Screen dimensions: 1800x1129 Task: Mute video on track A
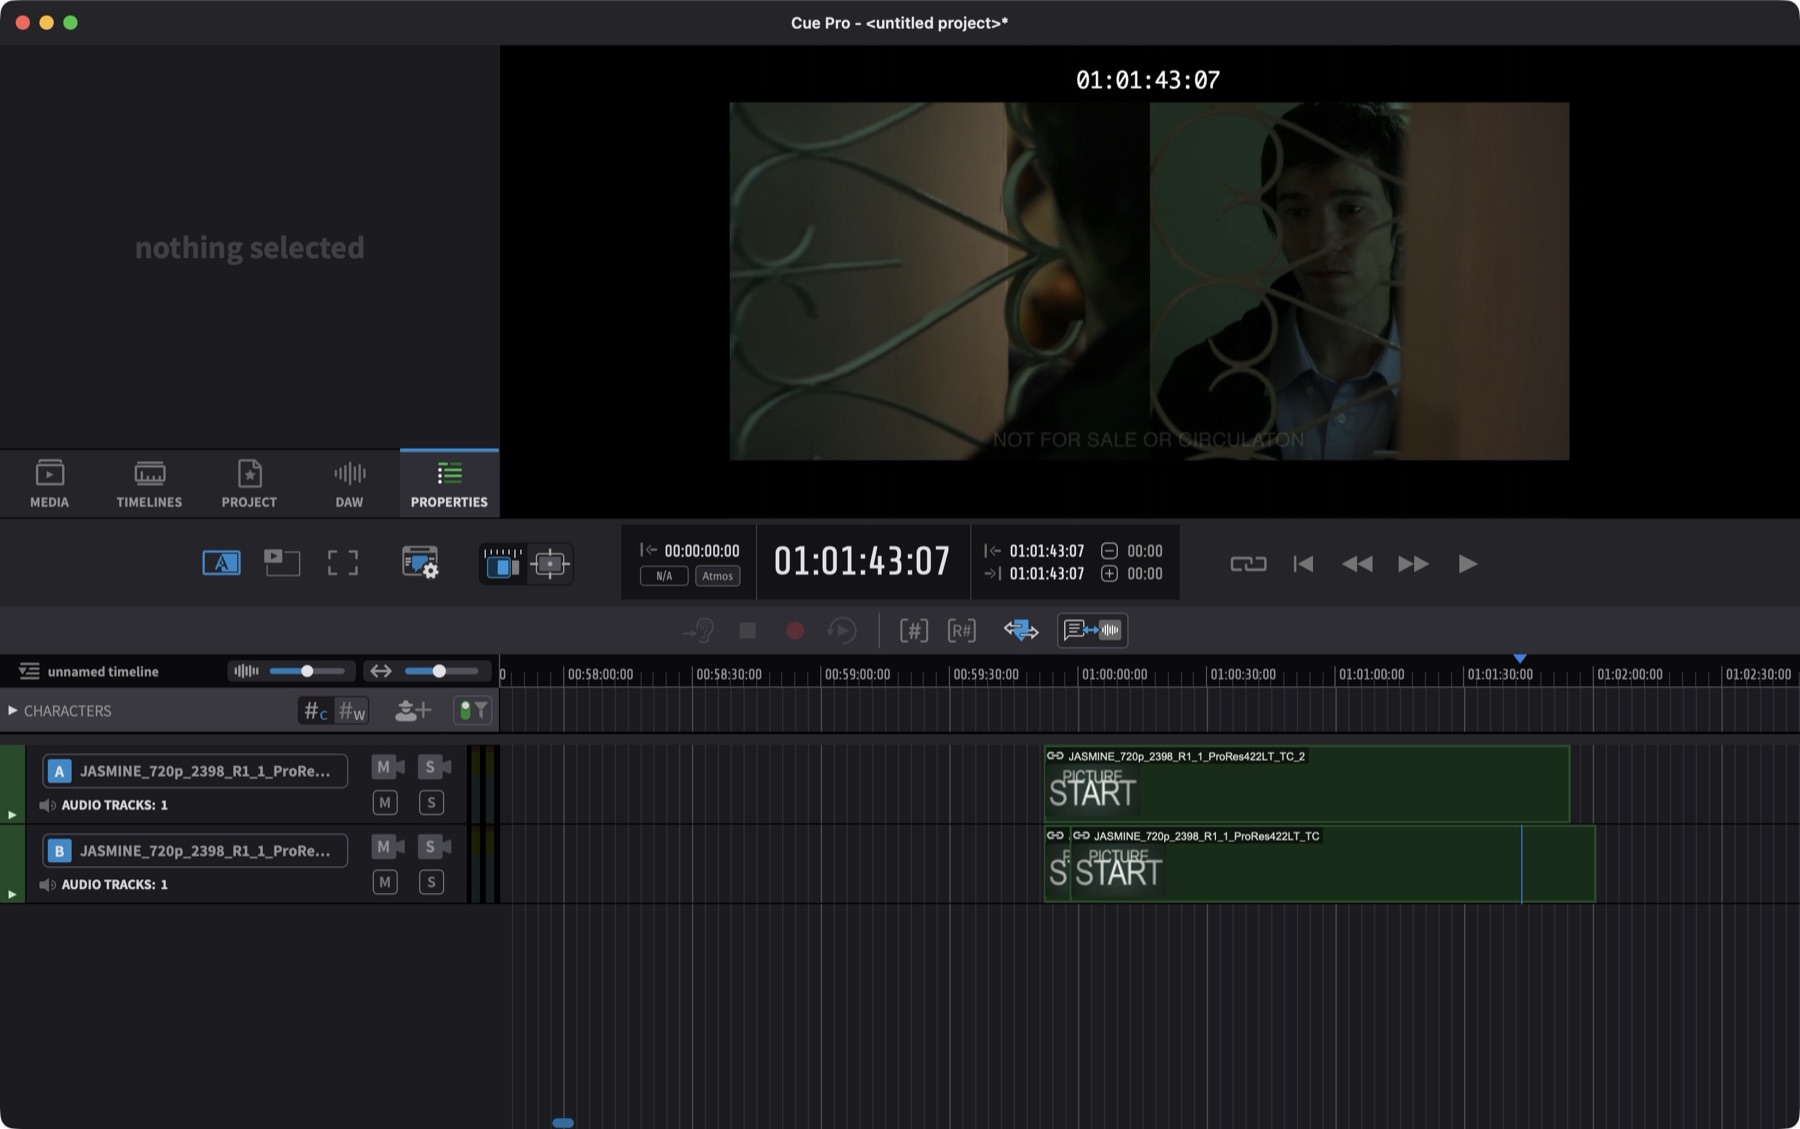(387, 767)
